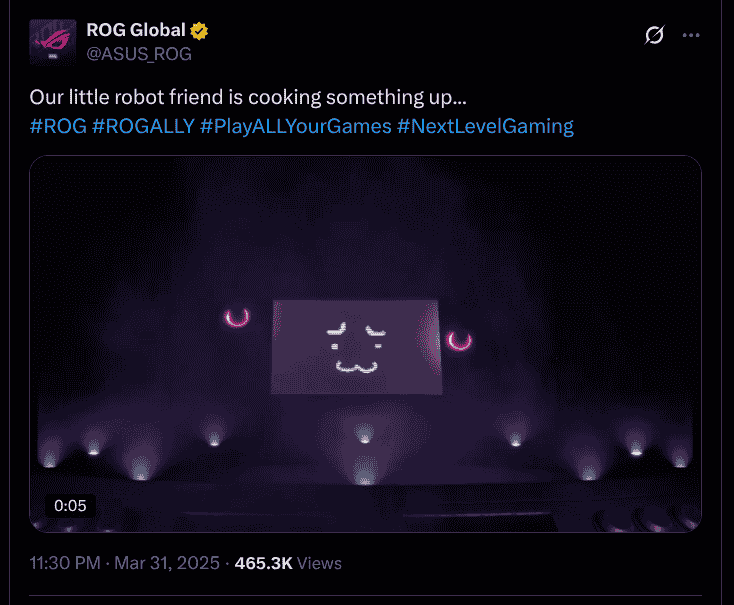Open the three-dot More options menu
This screenshot has height=605, width=734.
point(691,35)
